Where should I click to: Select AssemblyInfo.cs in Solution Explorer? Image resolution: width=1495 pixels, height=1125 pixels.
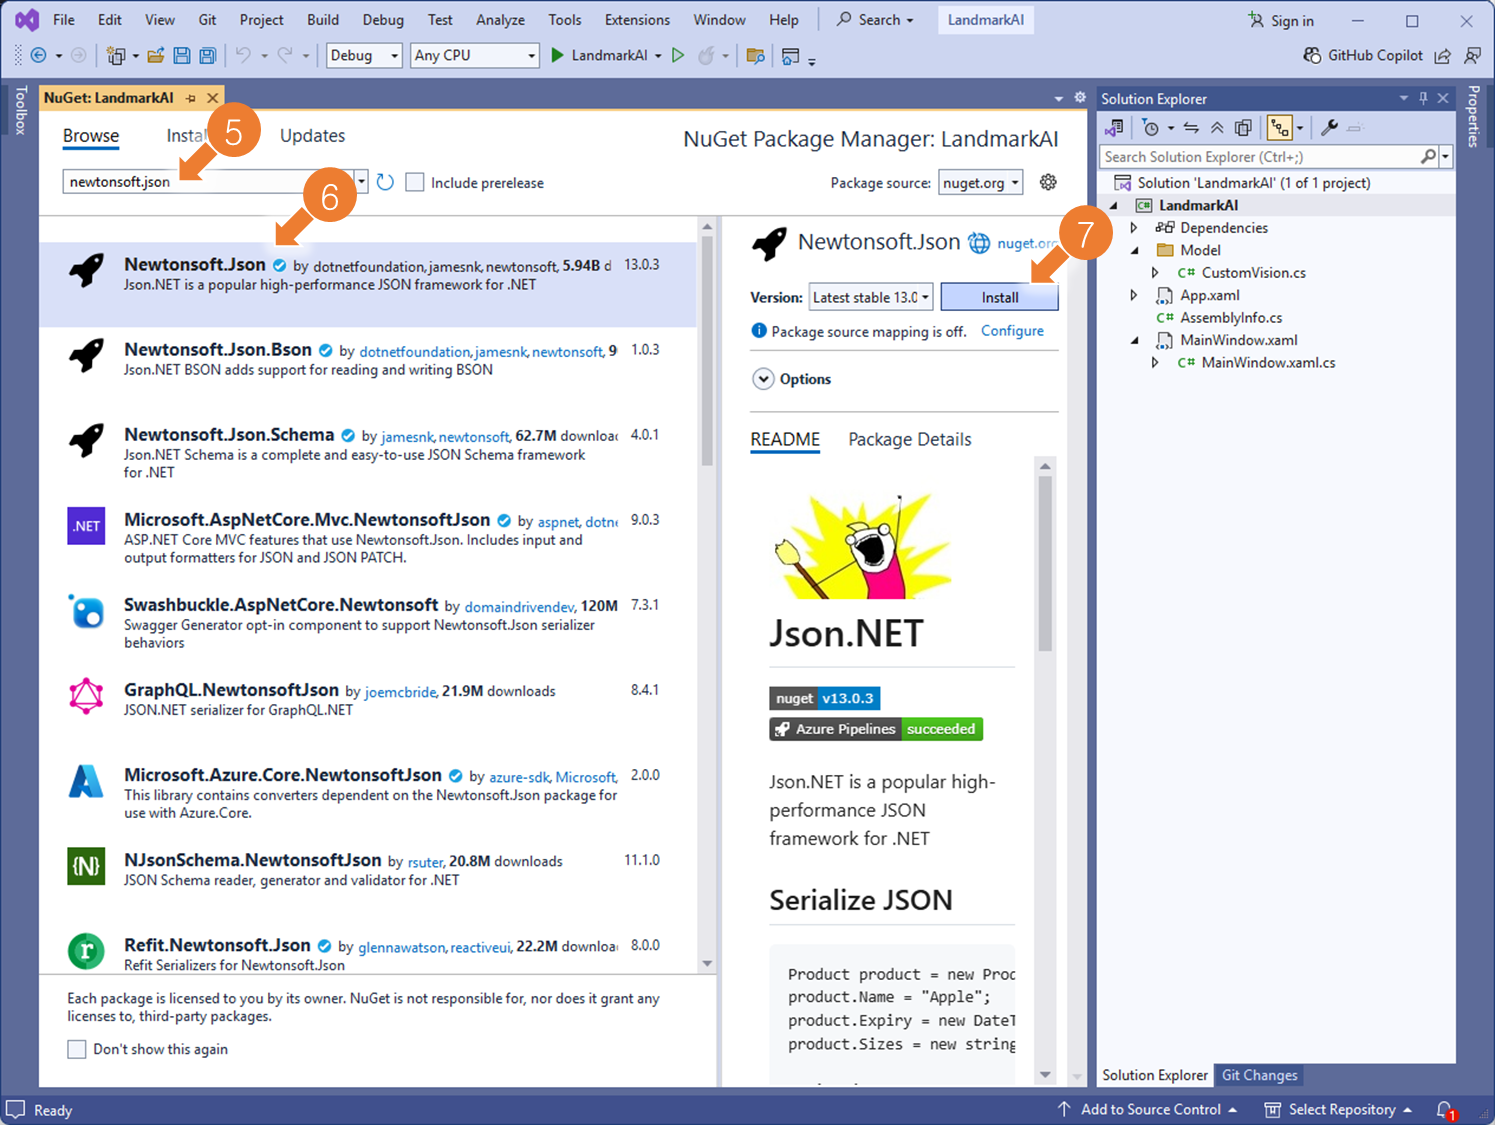pyautogui.click(x=1231, y=318)
